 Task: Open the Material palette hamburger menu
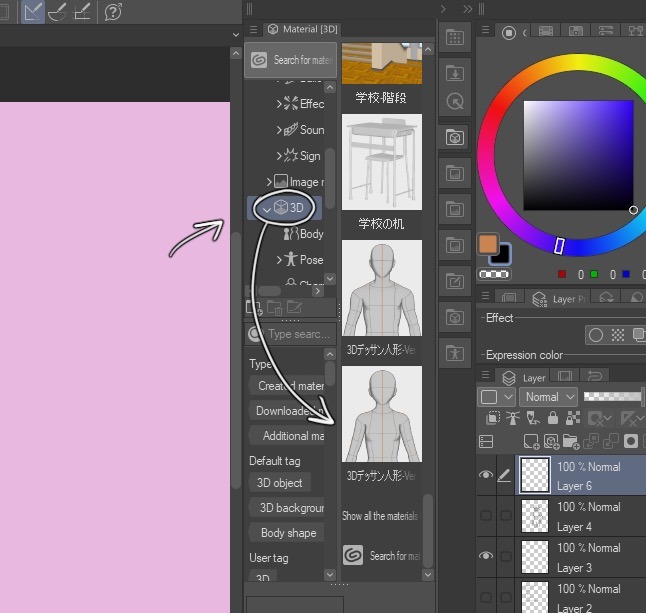[x=253, y=30]
